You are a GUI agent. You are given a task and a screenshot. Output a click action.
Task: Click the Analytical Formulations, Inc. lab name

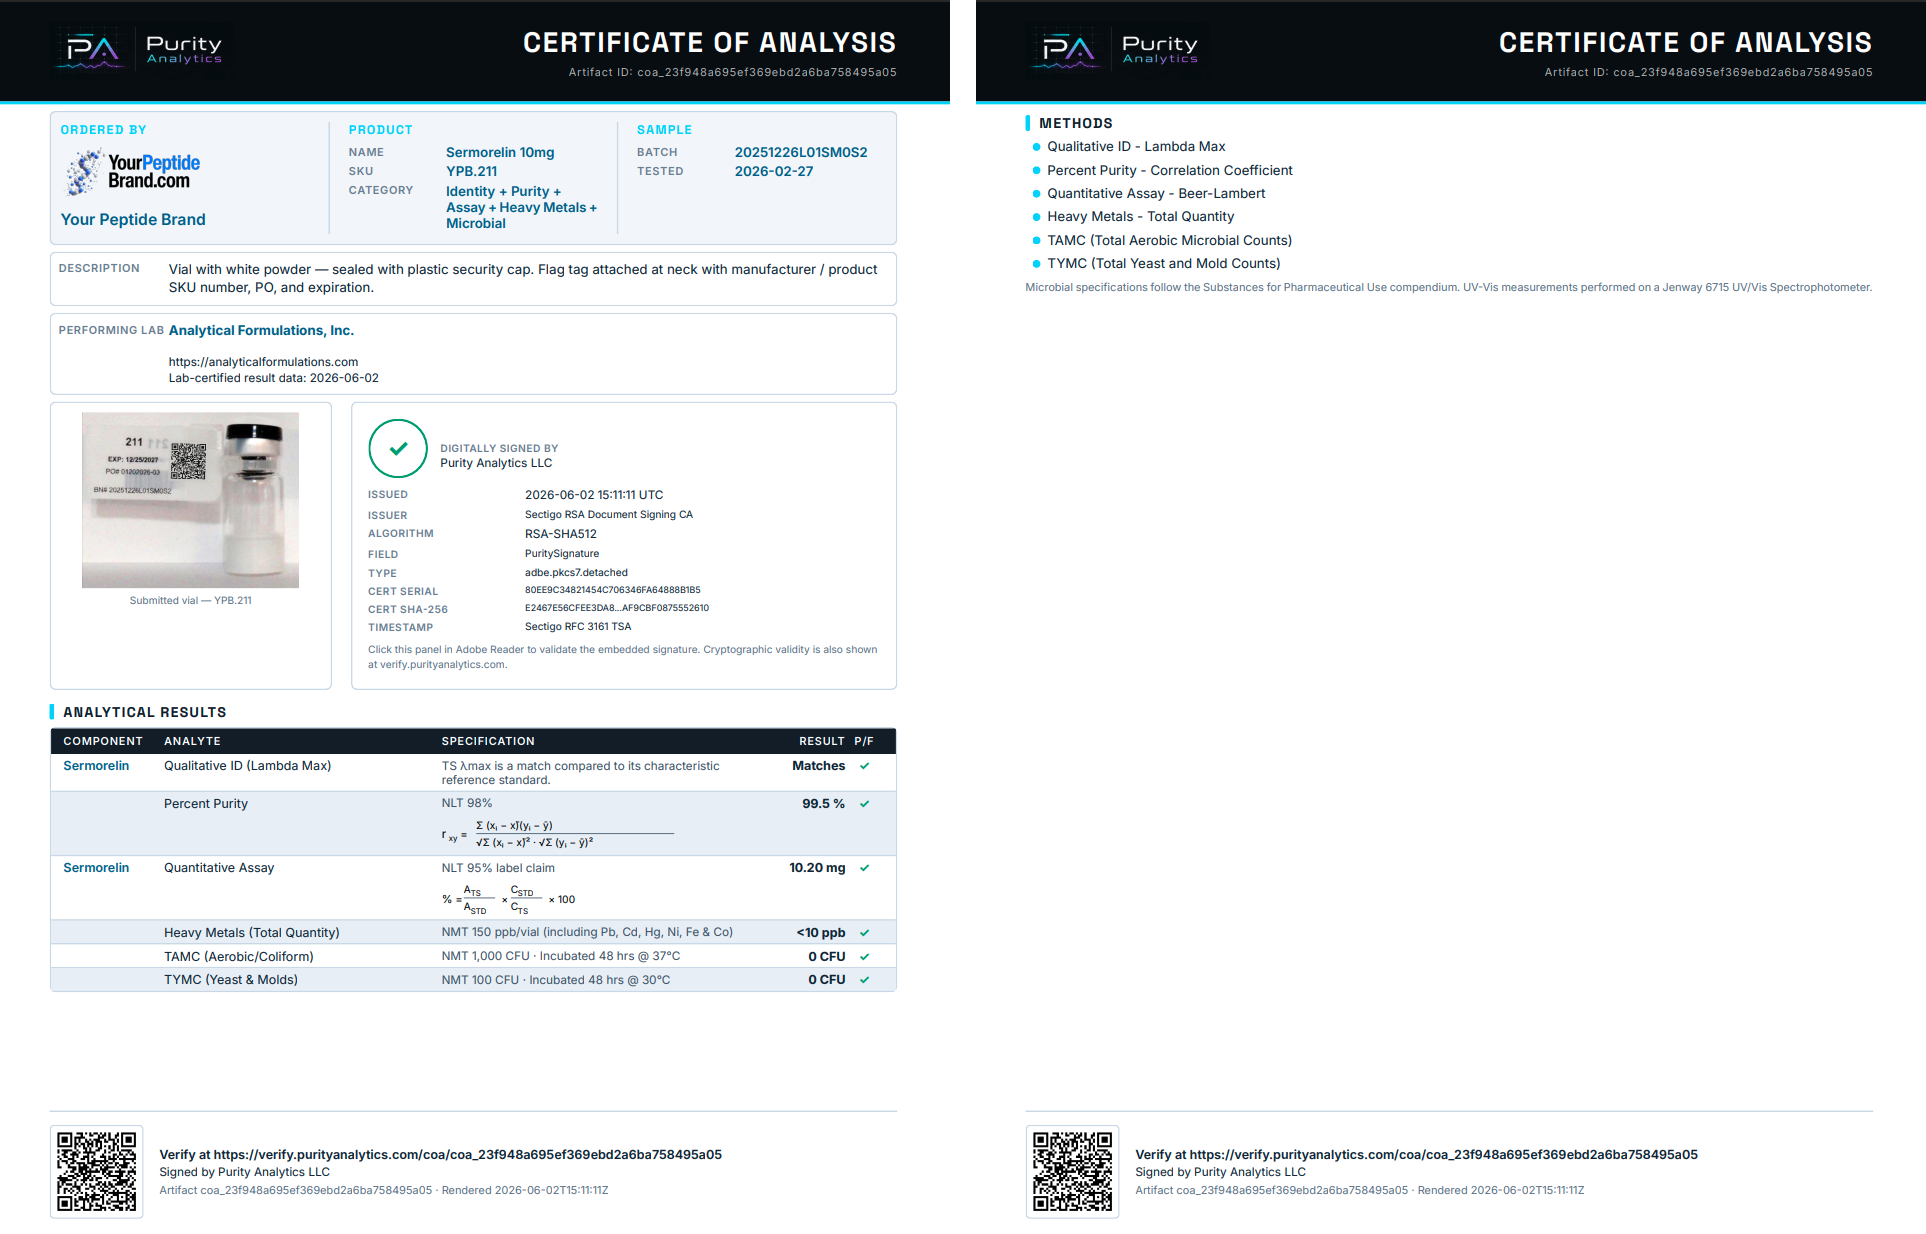(261, 330)
